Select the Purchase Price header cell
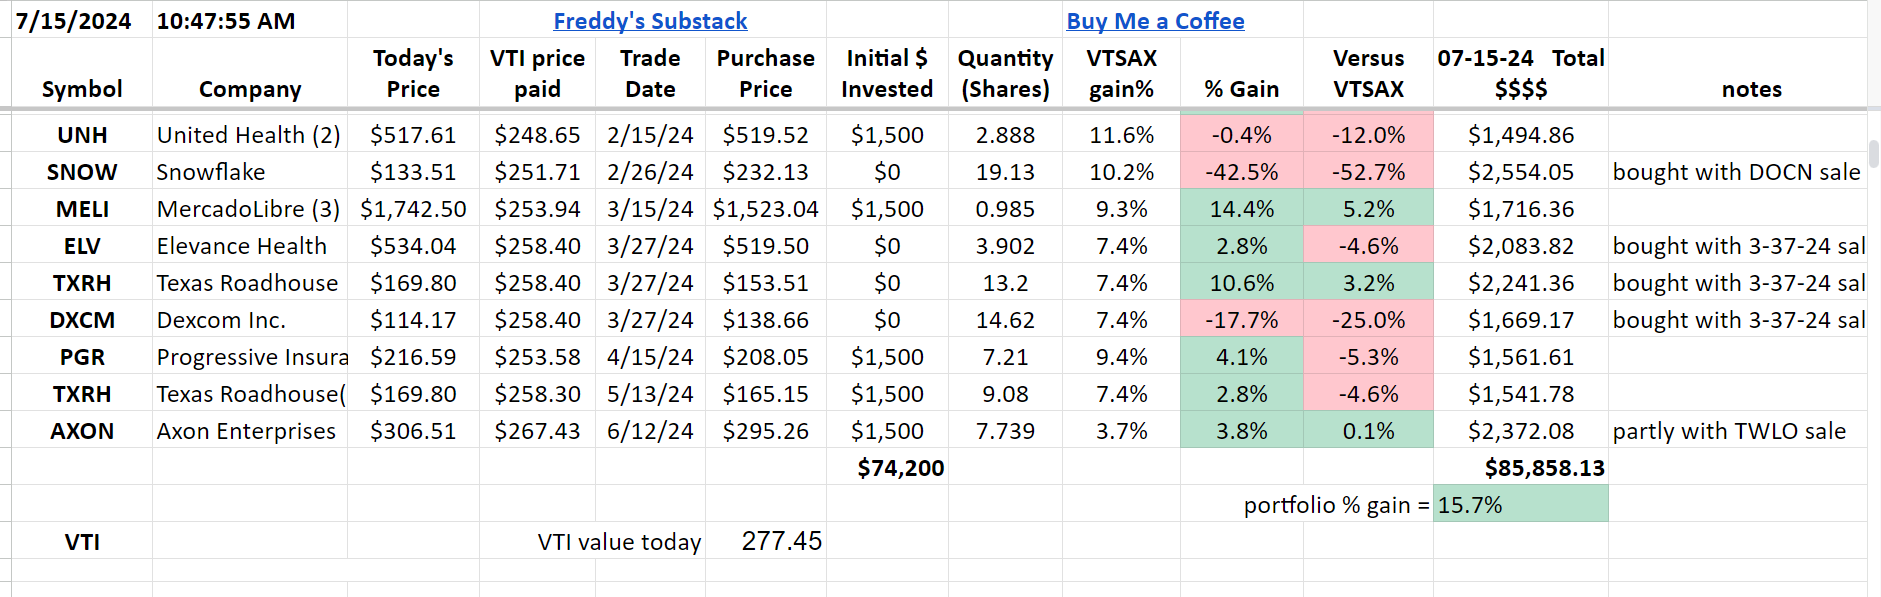The height and width of the screenshot is (597, 1881). 766,73
